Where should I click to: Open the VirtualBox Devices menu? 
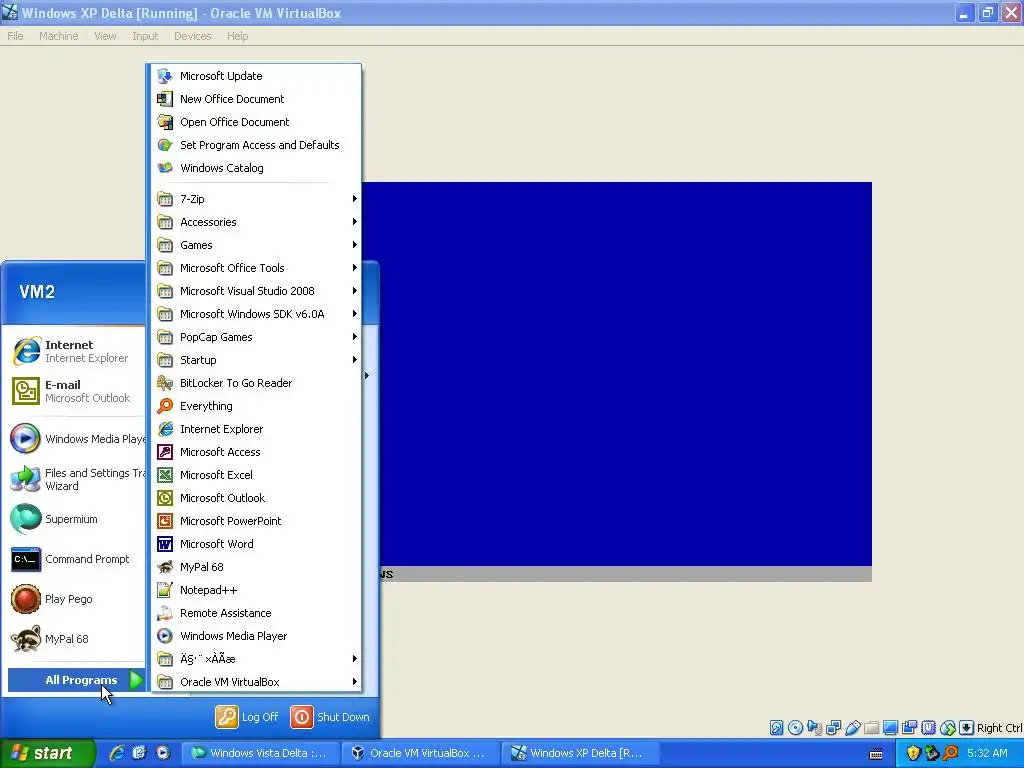[193, 36]
